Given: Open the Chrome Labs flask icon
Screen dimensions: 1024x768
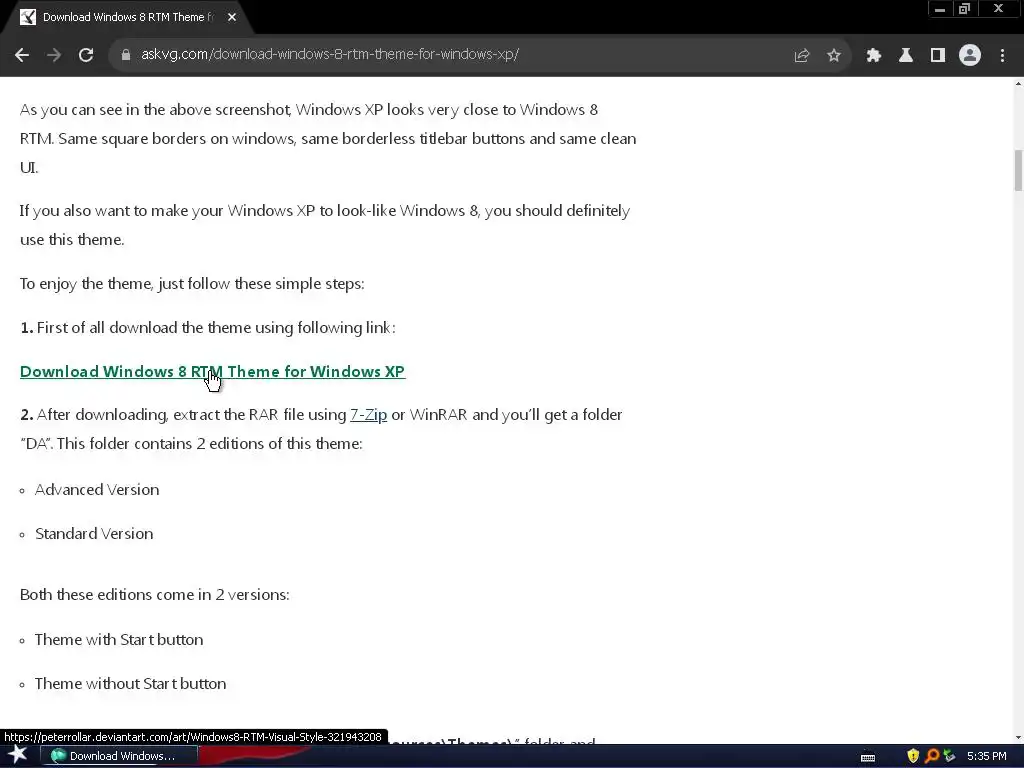Looking at the screenshot, I should (x=905, y=56).
